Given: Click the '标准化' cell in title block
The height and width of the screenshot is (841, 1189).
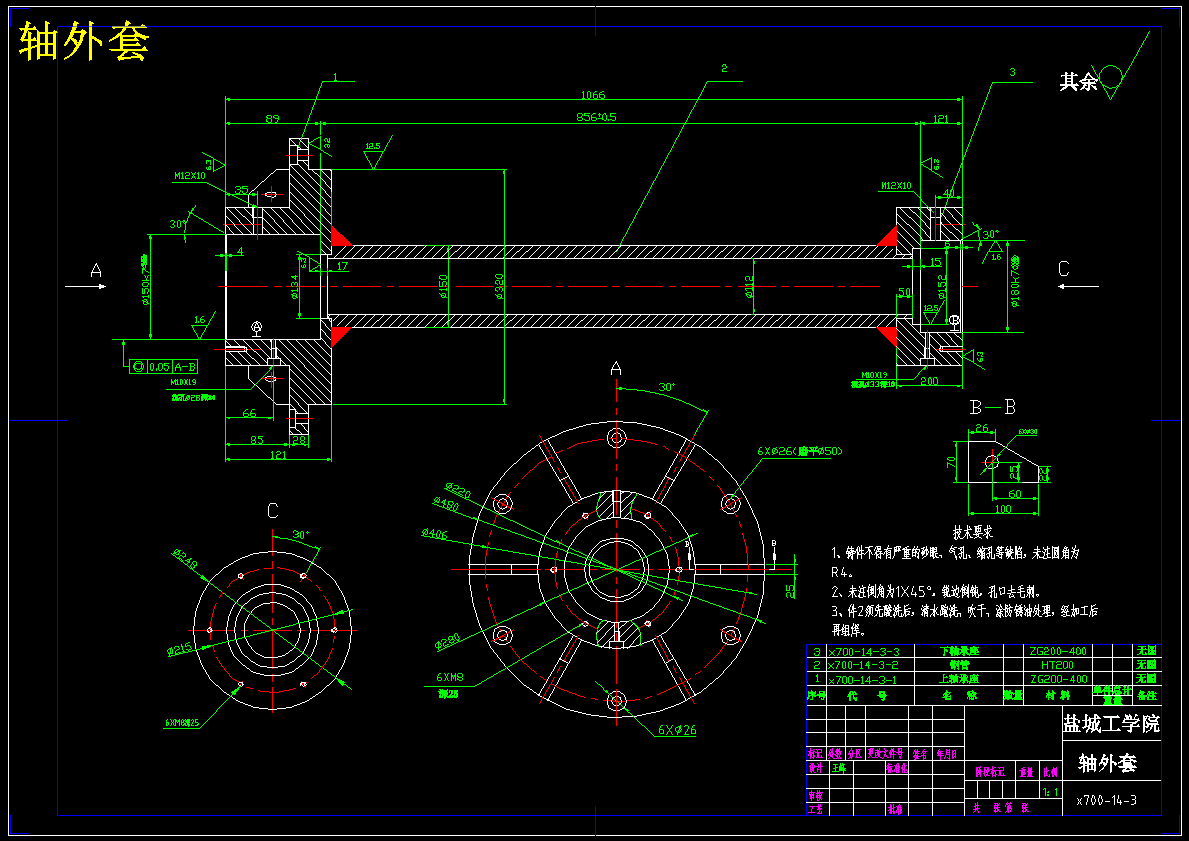Looking at the screenshot, I should [x=897, y=768].
